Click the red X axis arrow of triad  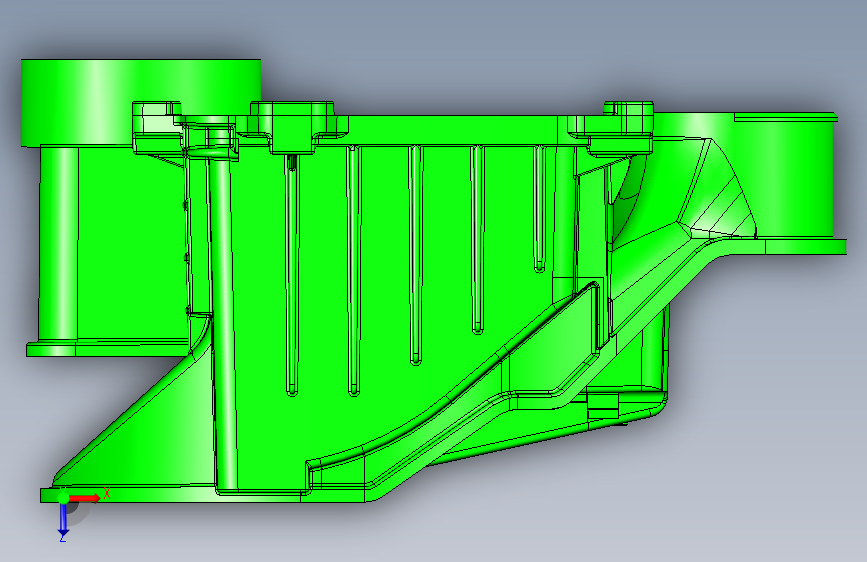[x=85, y=498]
